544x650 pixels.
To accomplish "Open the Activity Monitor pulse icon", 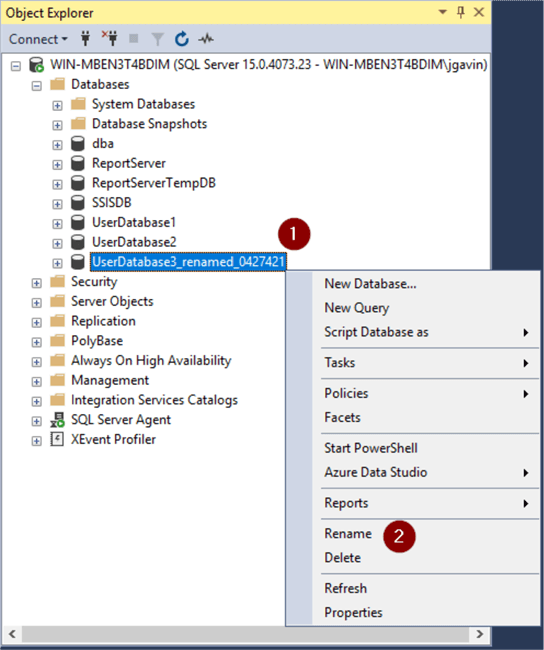I will (206, 39).
